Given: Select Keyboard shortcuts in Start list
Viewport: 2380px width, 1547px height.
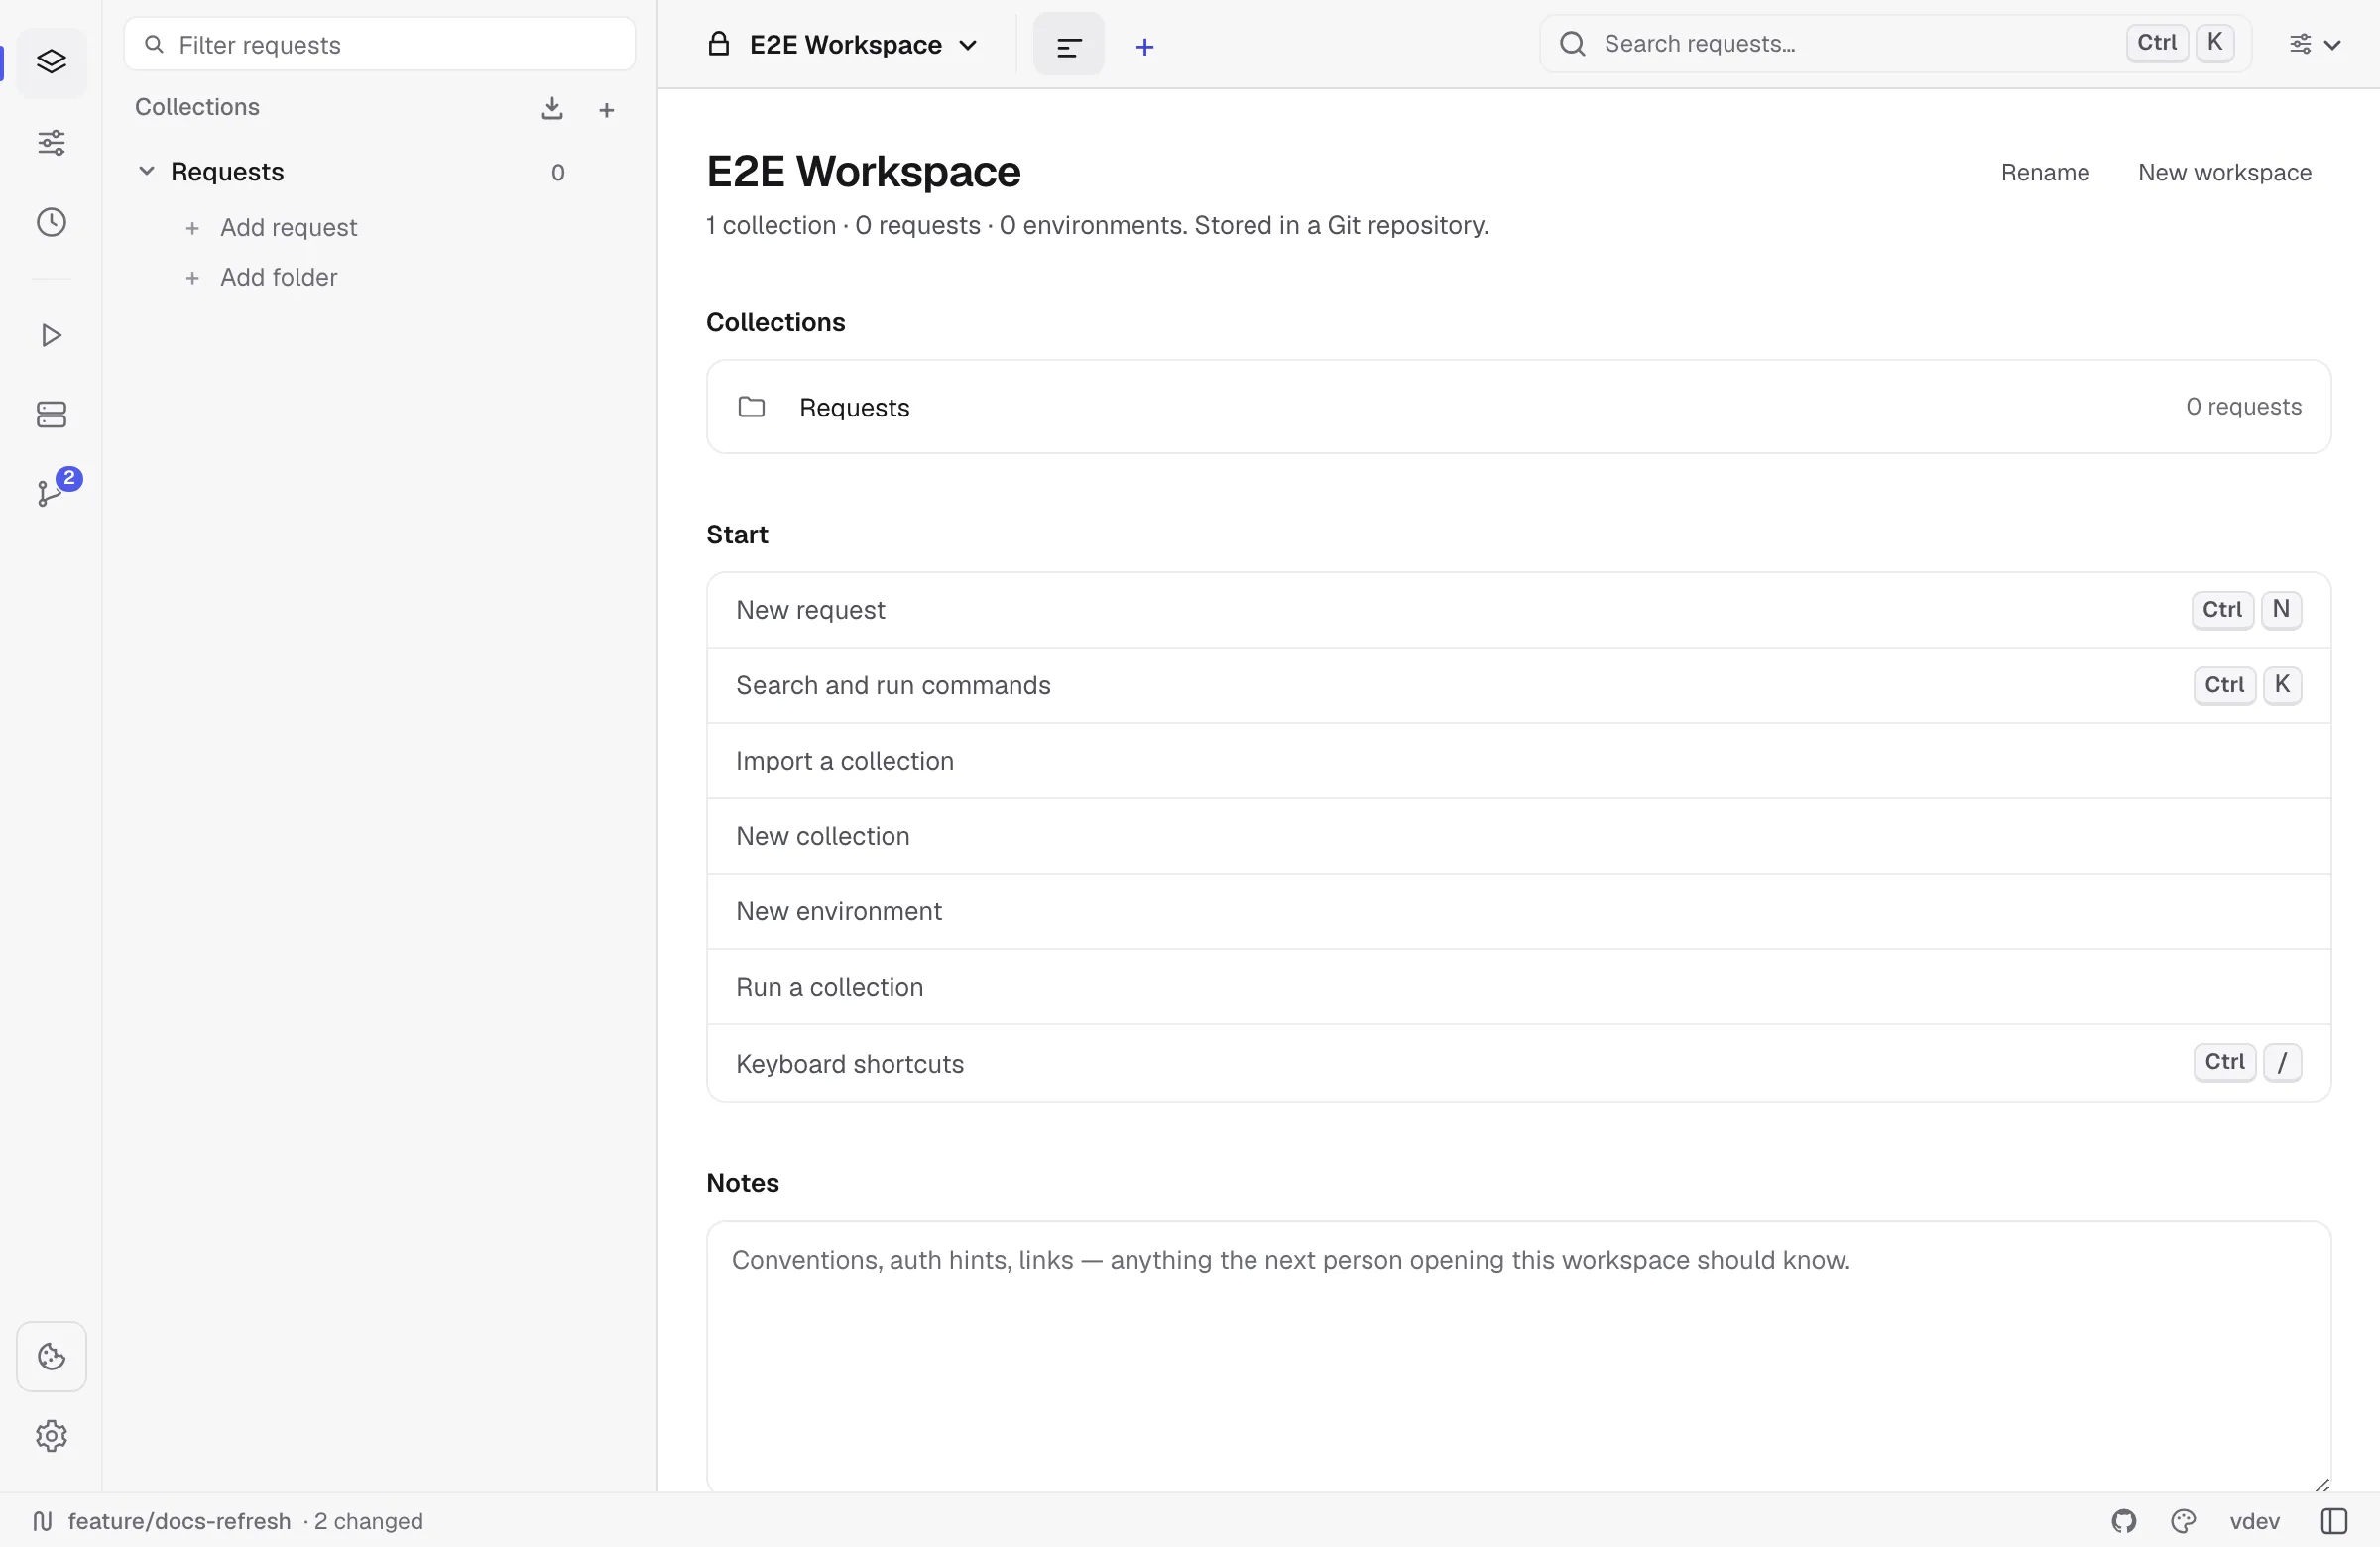Looking at the screenshot, I should tap(1518, 1063).
